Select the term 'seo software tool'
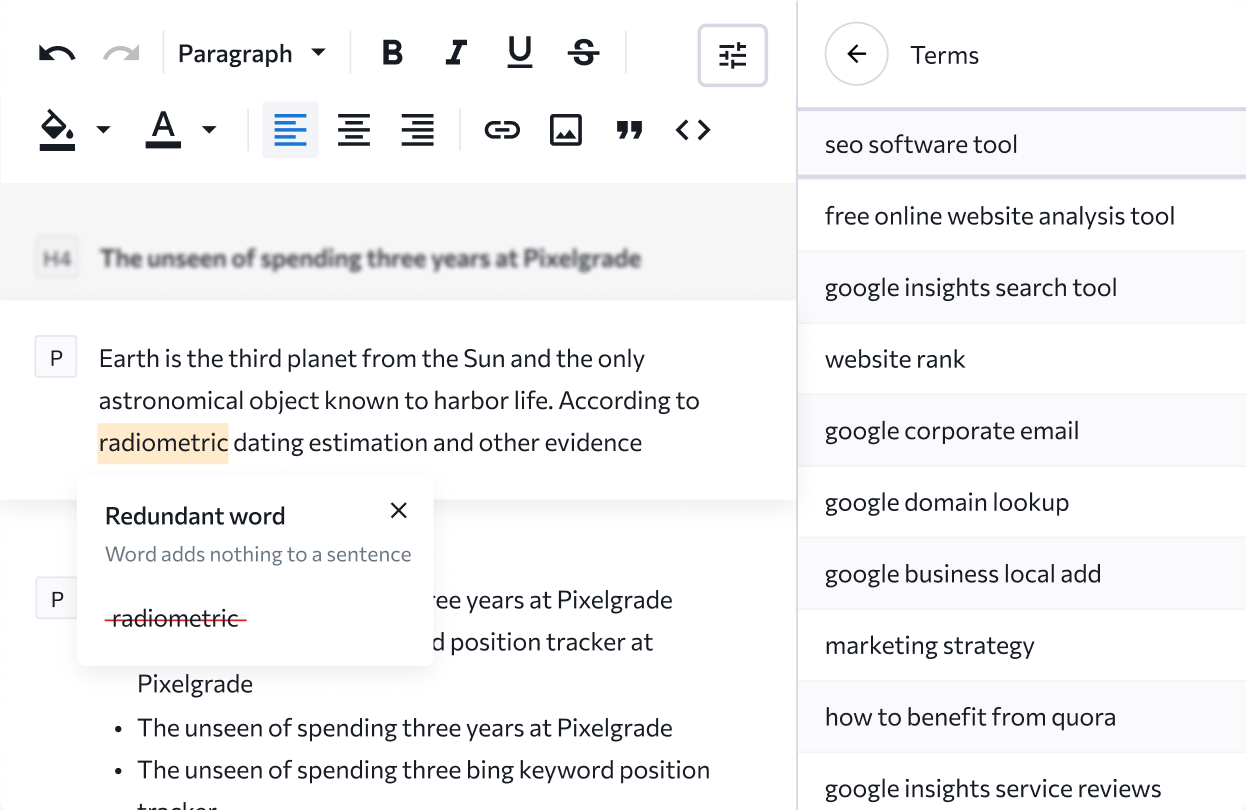This screenshot has height=810, width=1246. (1022, 144)
